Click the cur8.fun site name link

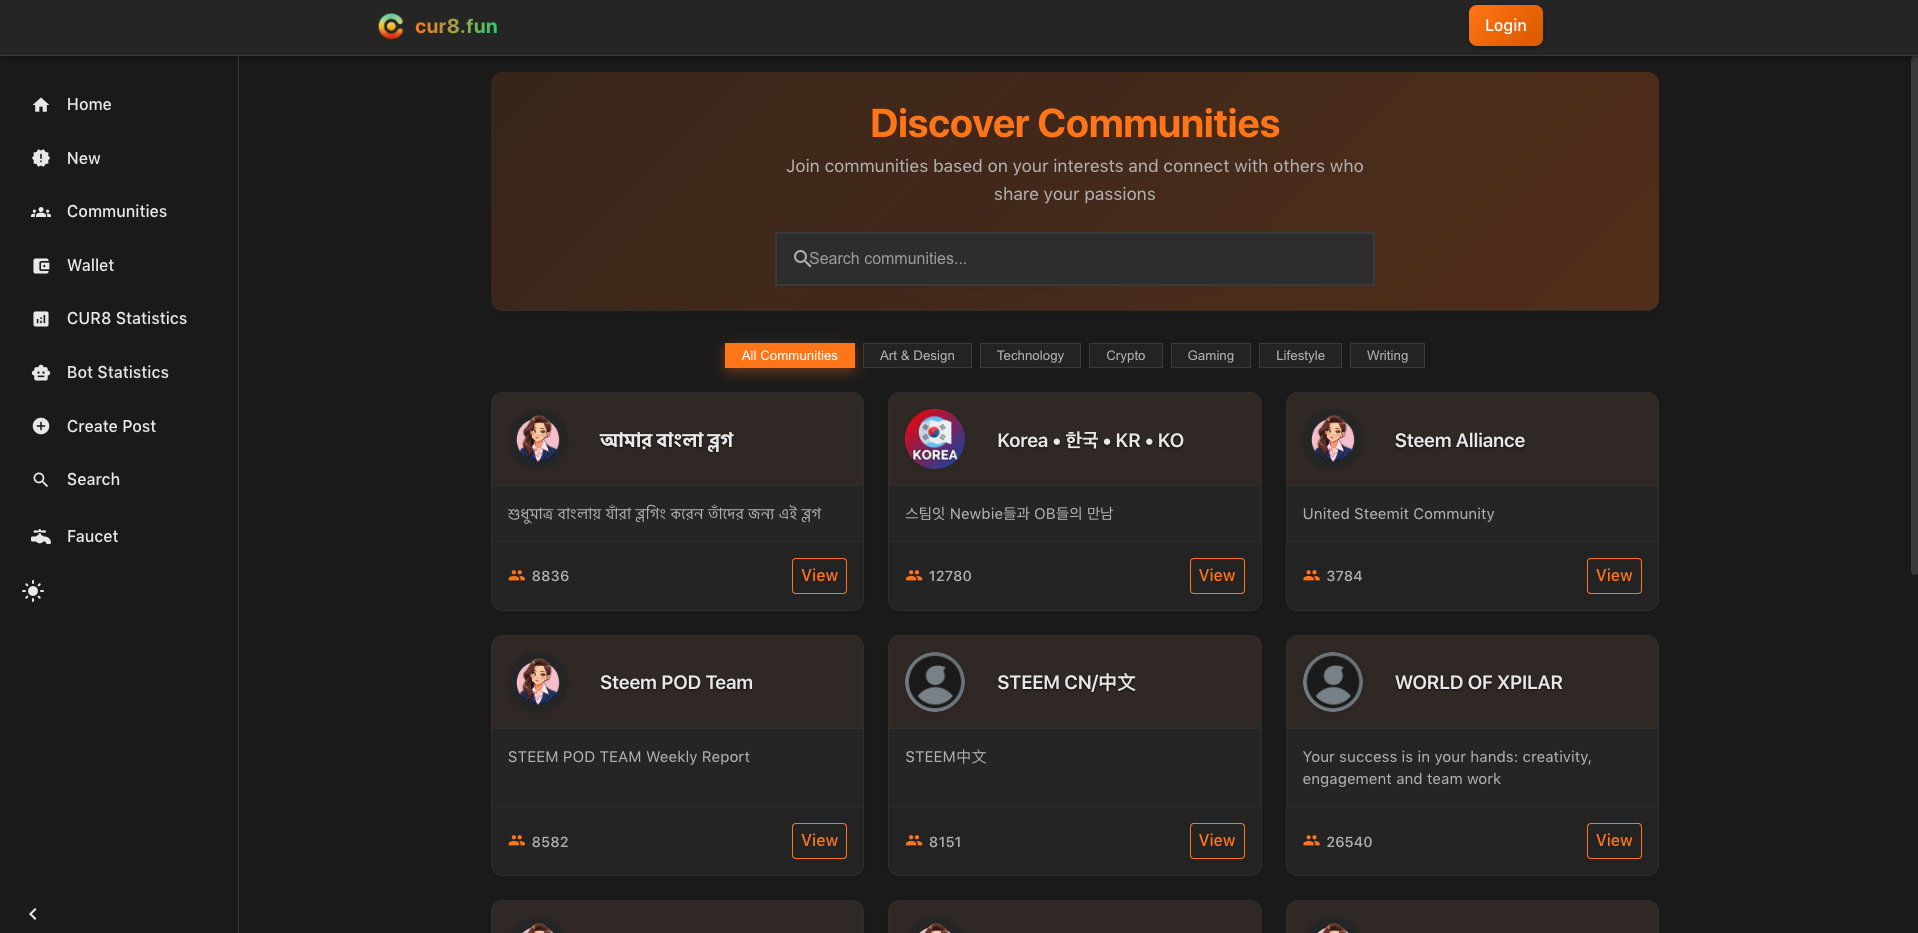[x=456, y=26]
